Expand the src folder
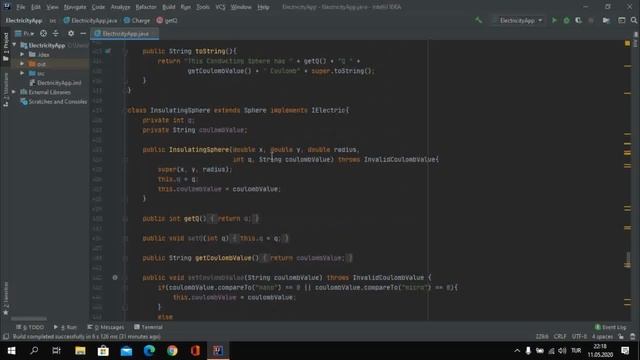Viewport: 640px width, 360px height. pyautogui.click(x=22, y=73)
